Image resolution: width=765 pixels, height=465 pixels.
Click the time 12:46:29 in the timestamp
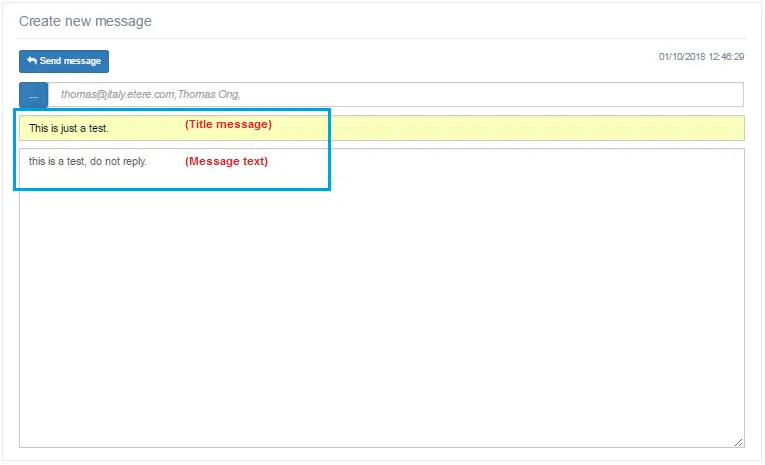pyautogui.click(x=726, y=57)
